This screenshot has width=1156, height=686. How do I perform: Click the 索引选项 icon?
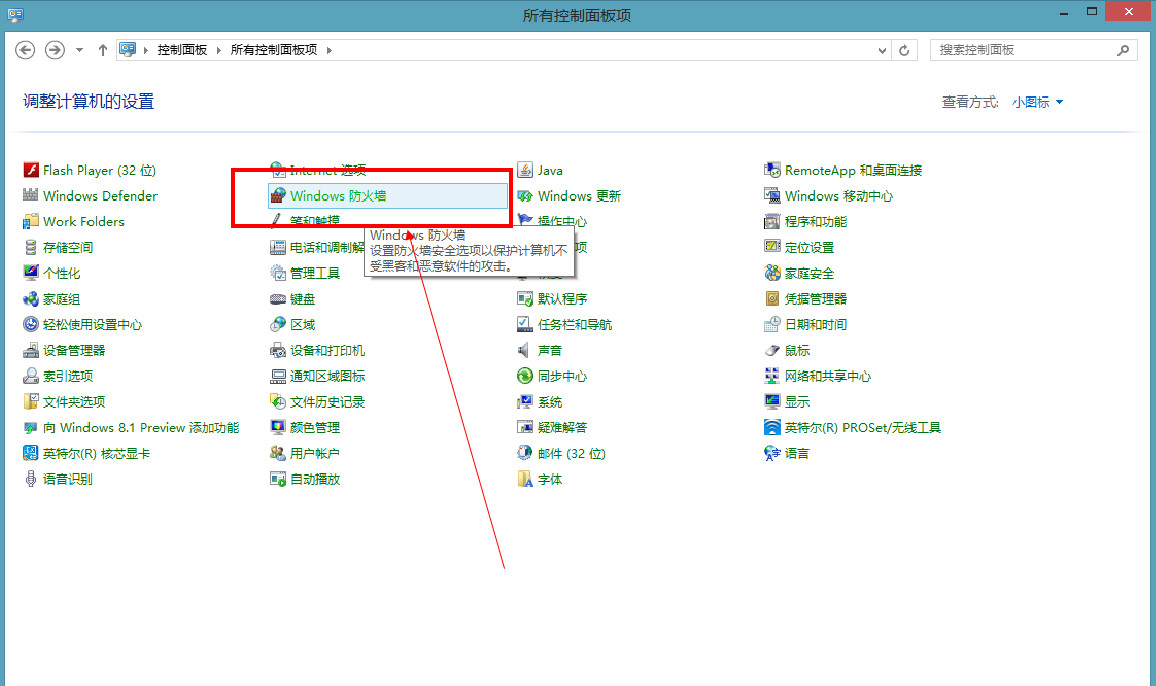(x=31, y=376)
